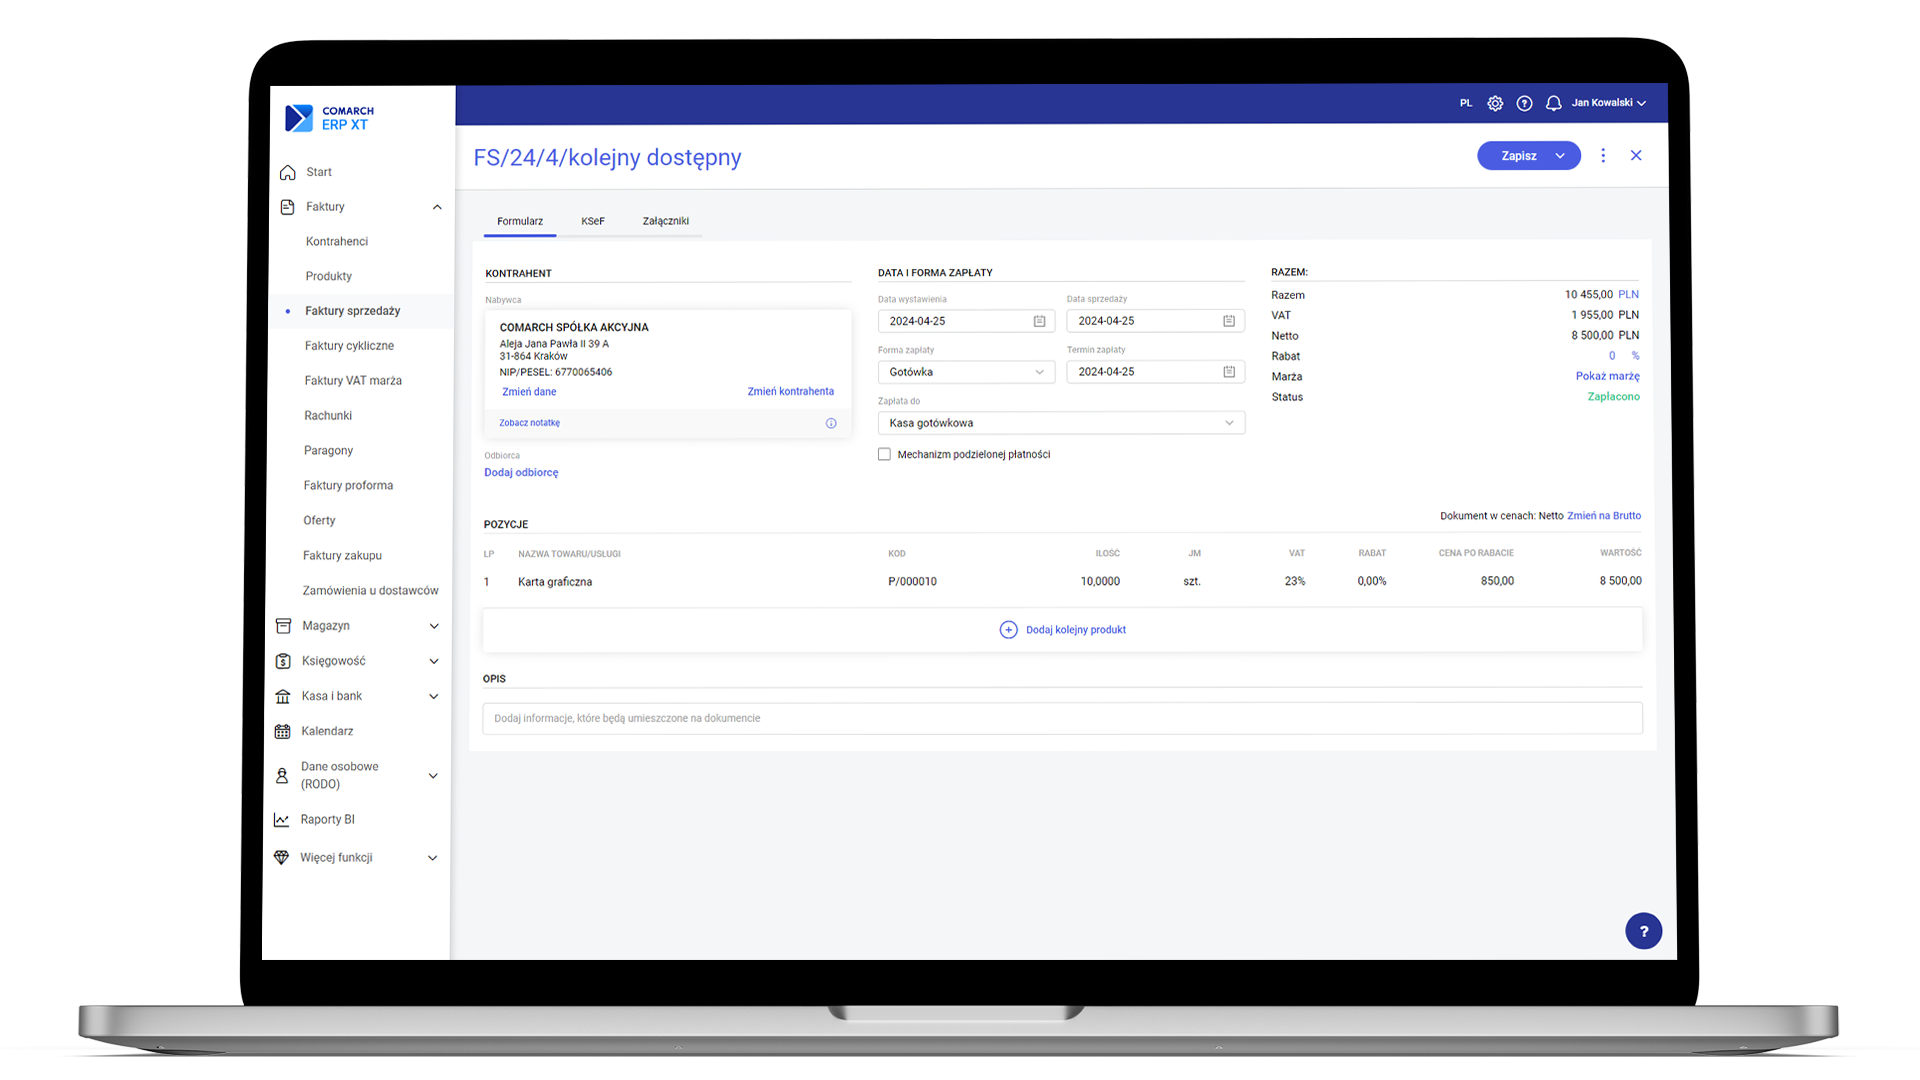Image resolution: width=1920 pixels, height=1080 pixels.
Task: Click Dodaj kolejny produkt link
Action: pos(1076,630)
